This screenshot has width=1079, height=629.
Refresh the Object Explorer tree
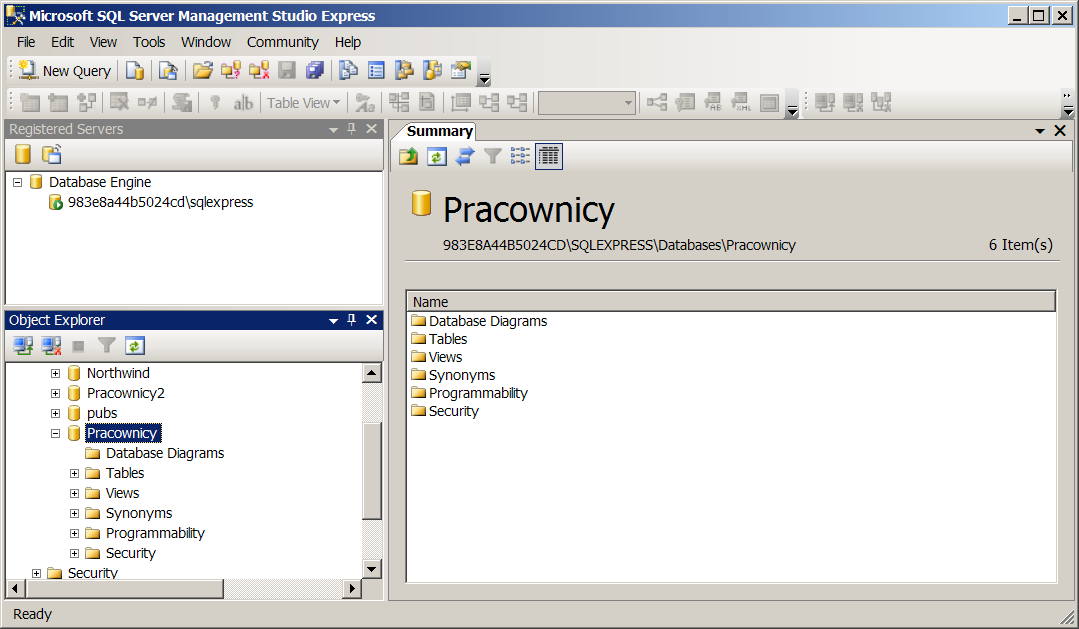[135, 345]
